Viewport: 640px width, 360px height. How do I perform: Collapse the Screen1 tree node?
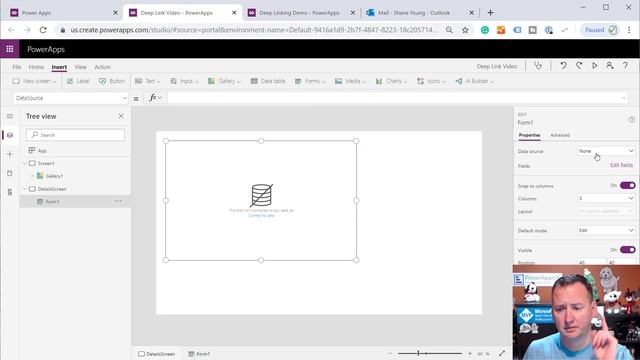pos(25,163)
